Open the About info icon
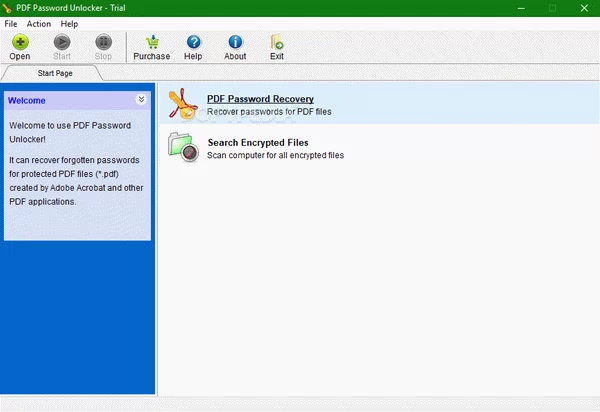600x412 pixels. click(x=235, y=42)
